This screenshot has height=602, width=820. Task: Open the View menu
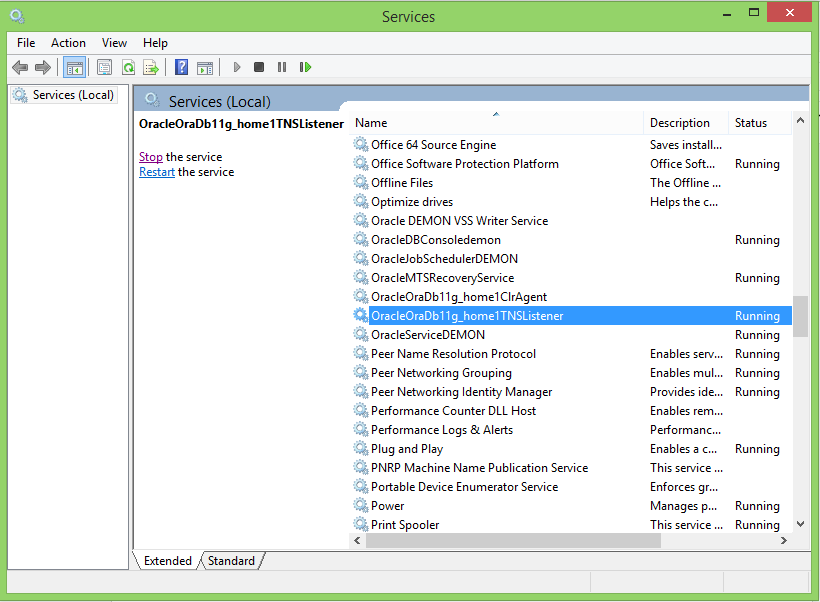pyautogui.click(x=115, y=43)
